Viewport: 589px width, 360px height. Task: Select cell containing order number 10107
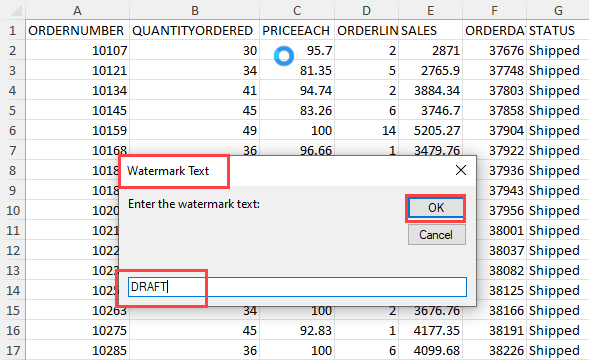pyautogui.click(x=77, y=50)
